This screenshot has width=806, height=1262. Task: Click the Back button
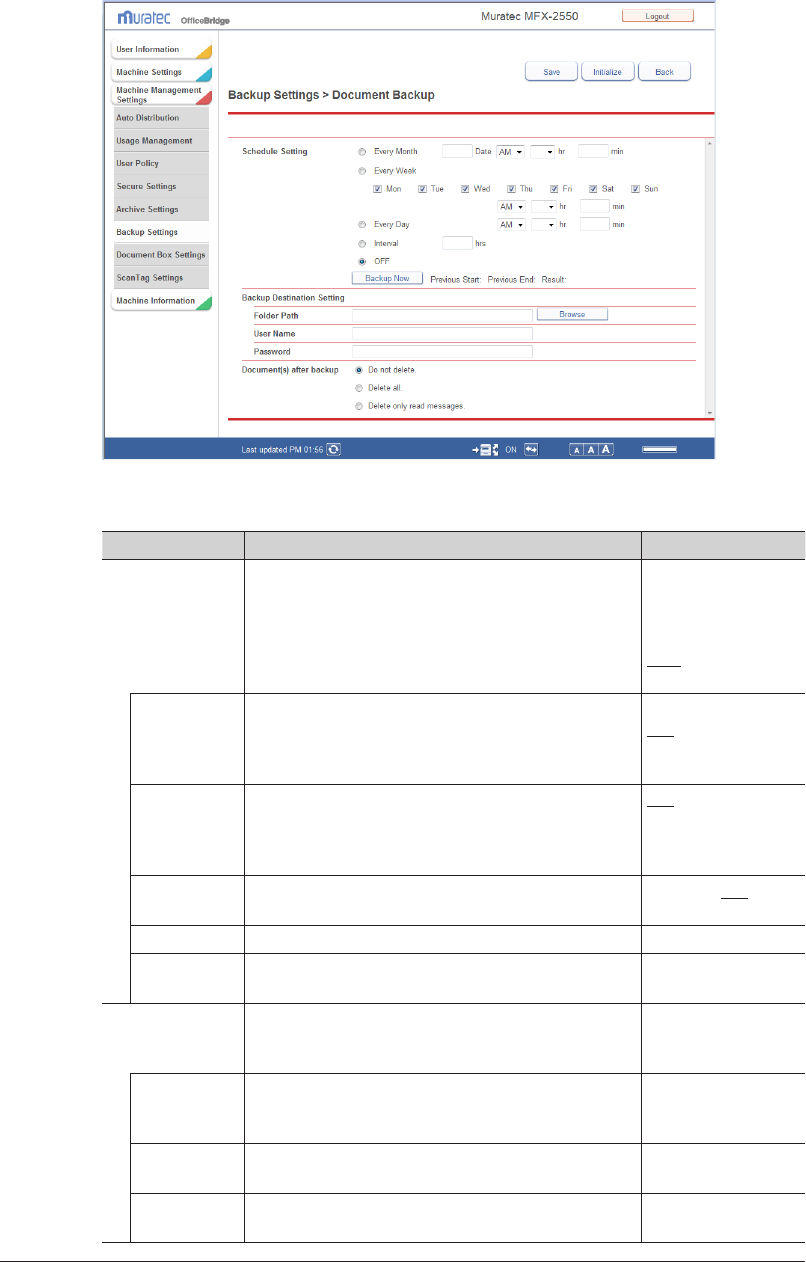[664, 72]
